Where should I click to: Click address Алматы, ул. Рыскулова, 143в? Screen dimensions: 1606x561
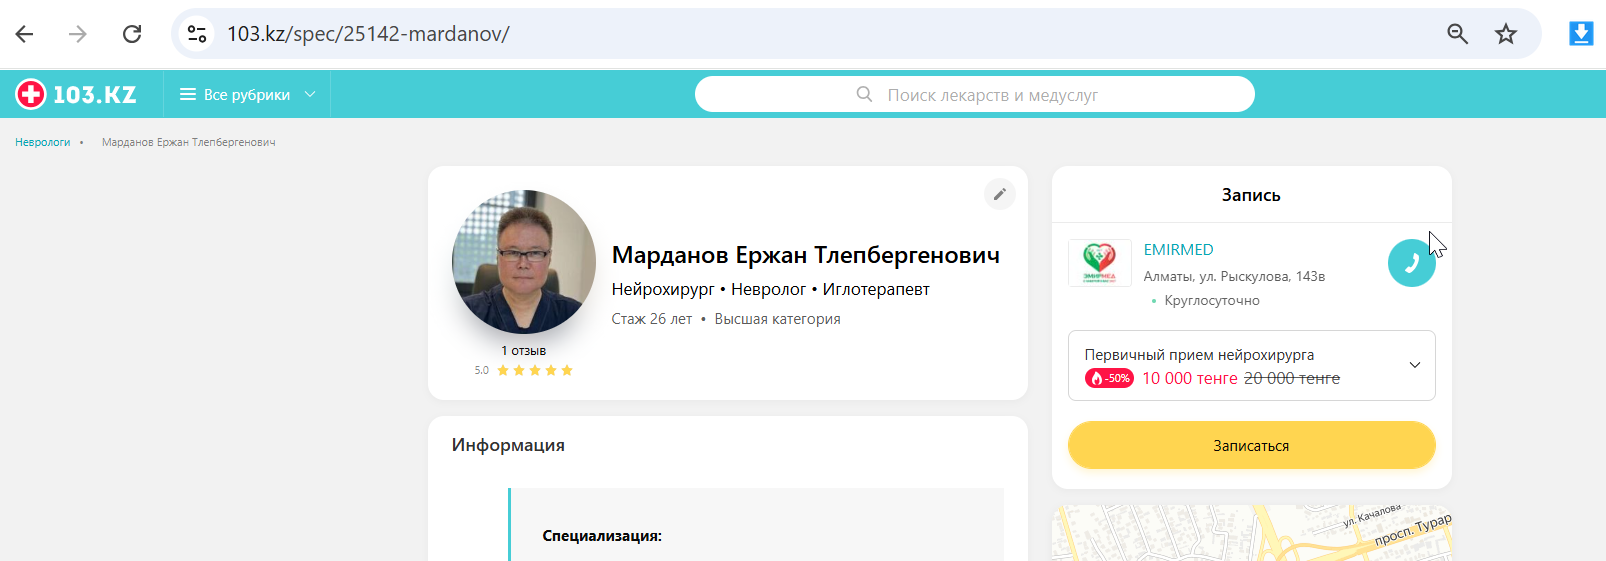[x=1234, y=276]
